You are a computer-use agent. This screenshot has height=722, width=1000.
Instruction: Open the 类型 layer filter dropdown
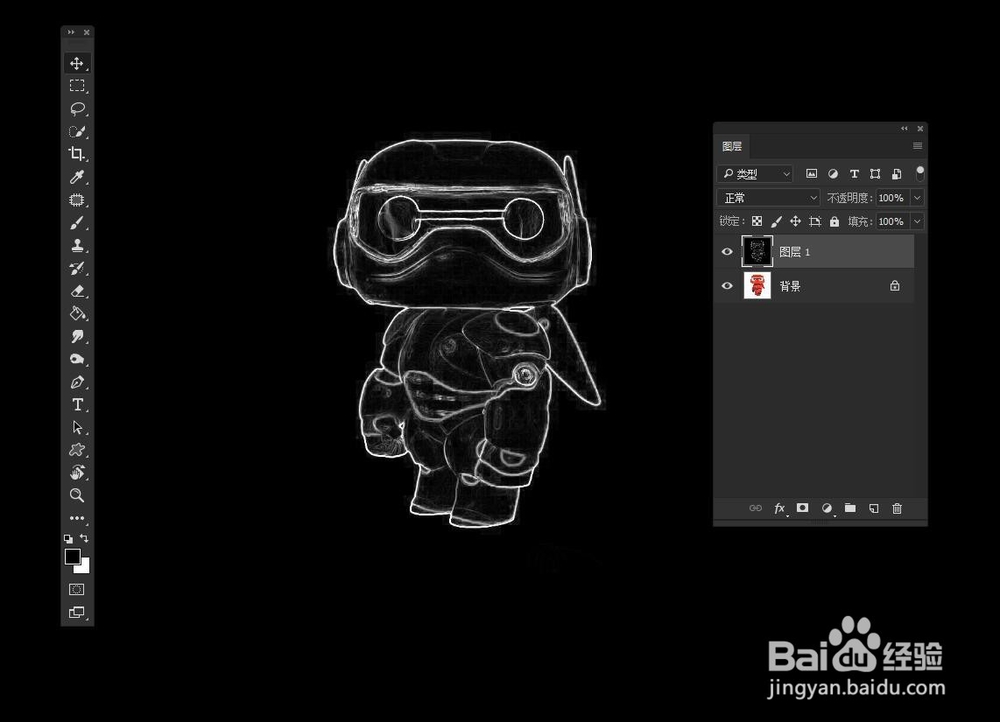tap(755, 173)
